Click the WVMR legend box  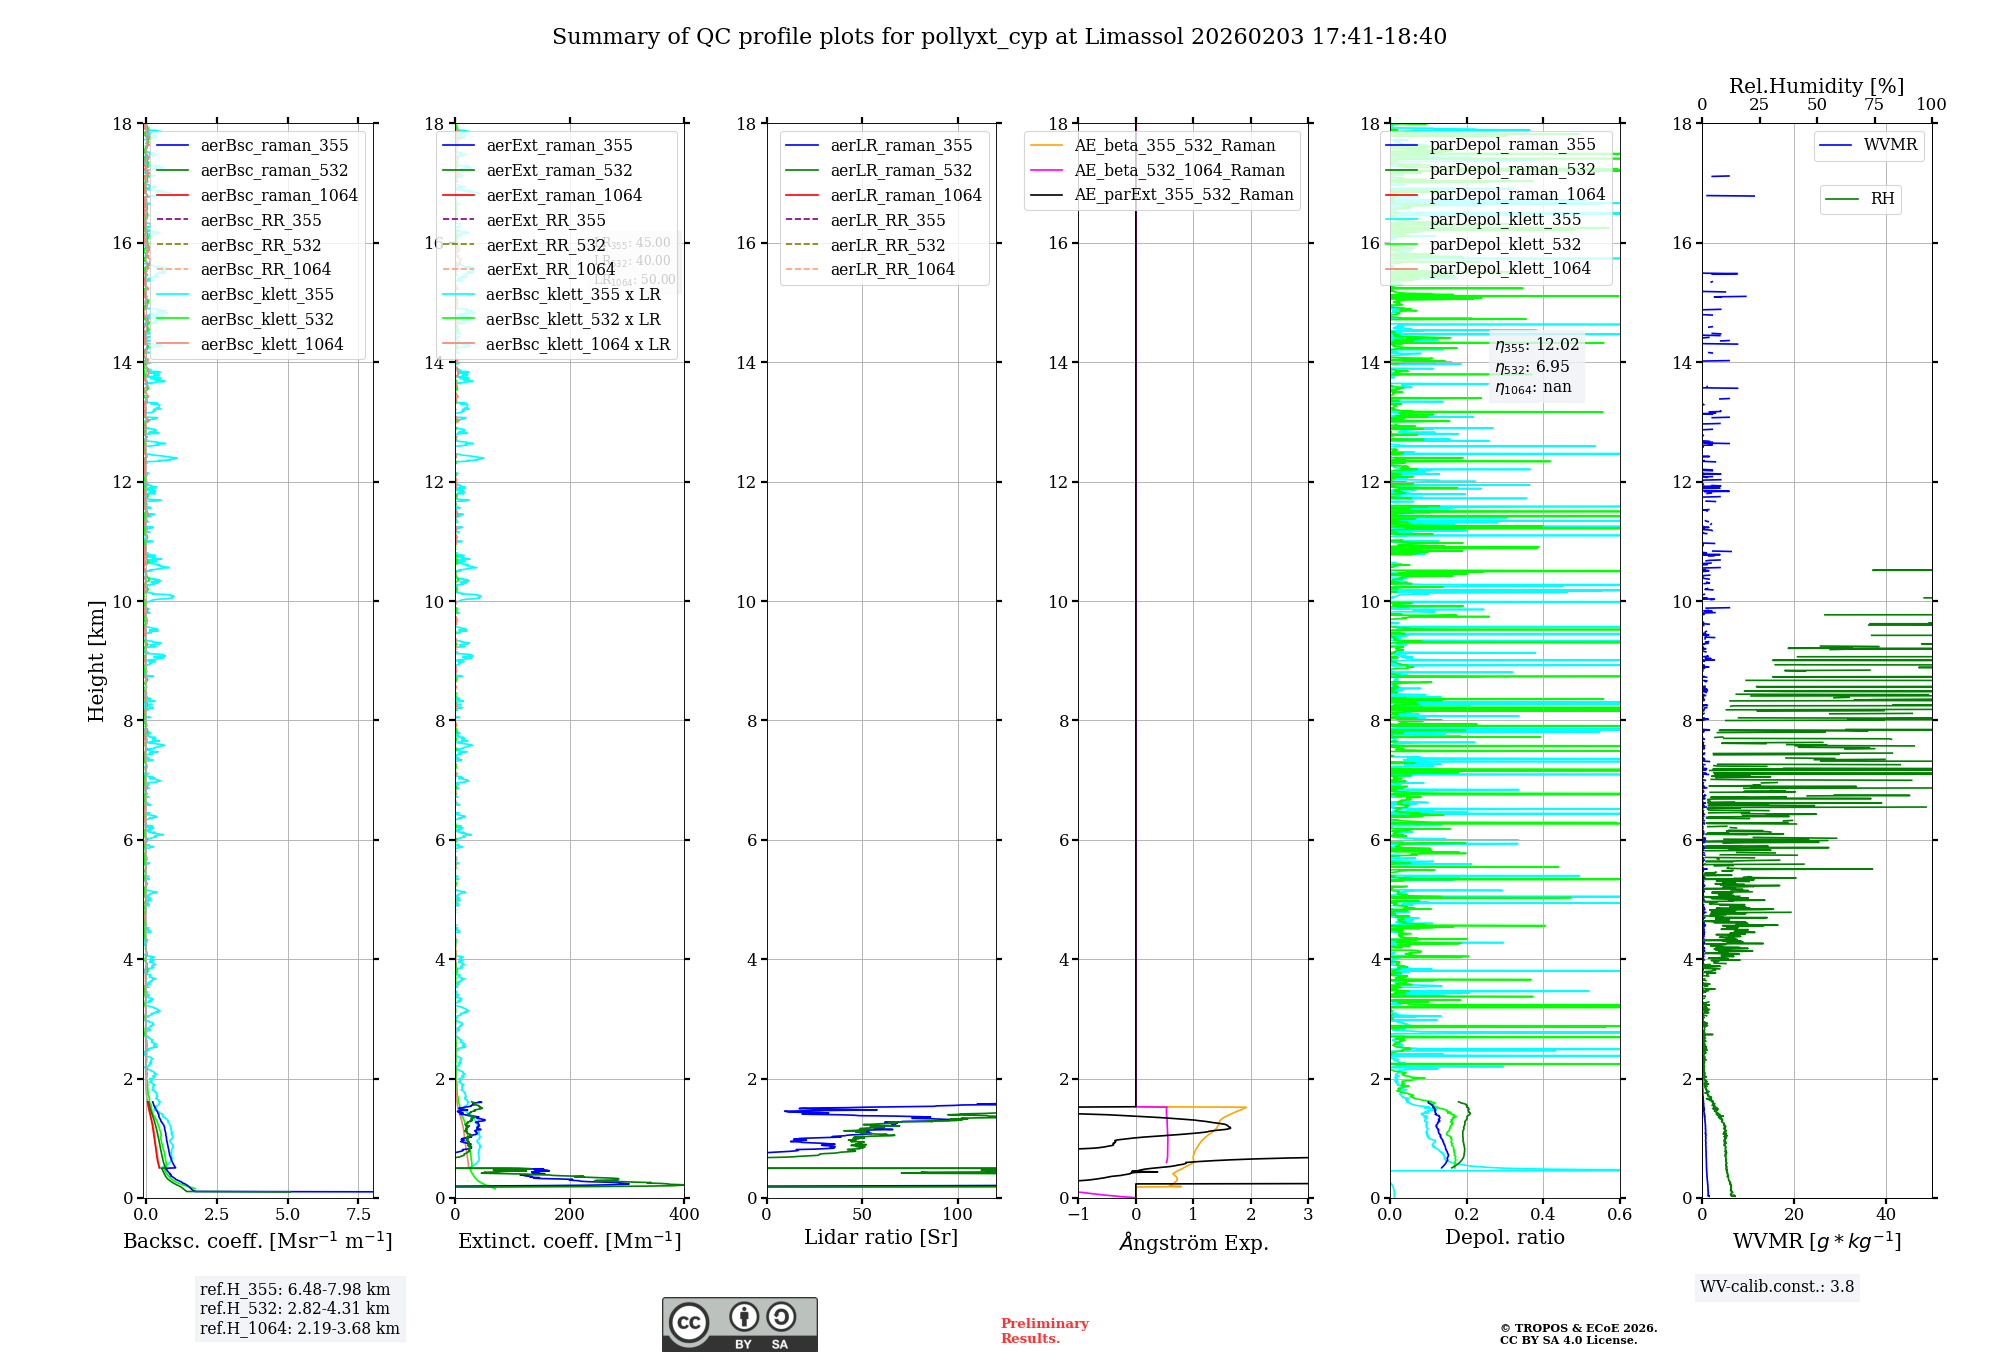[x=1869, y=146]
